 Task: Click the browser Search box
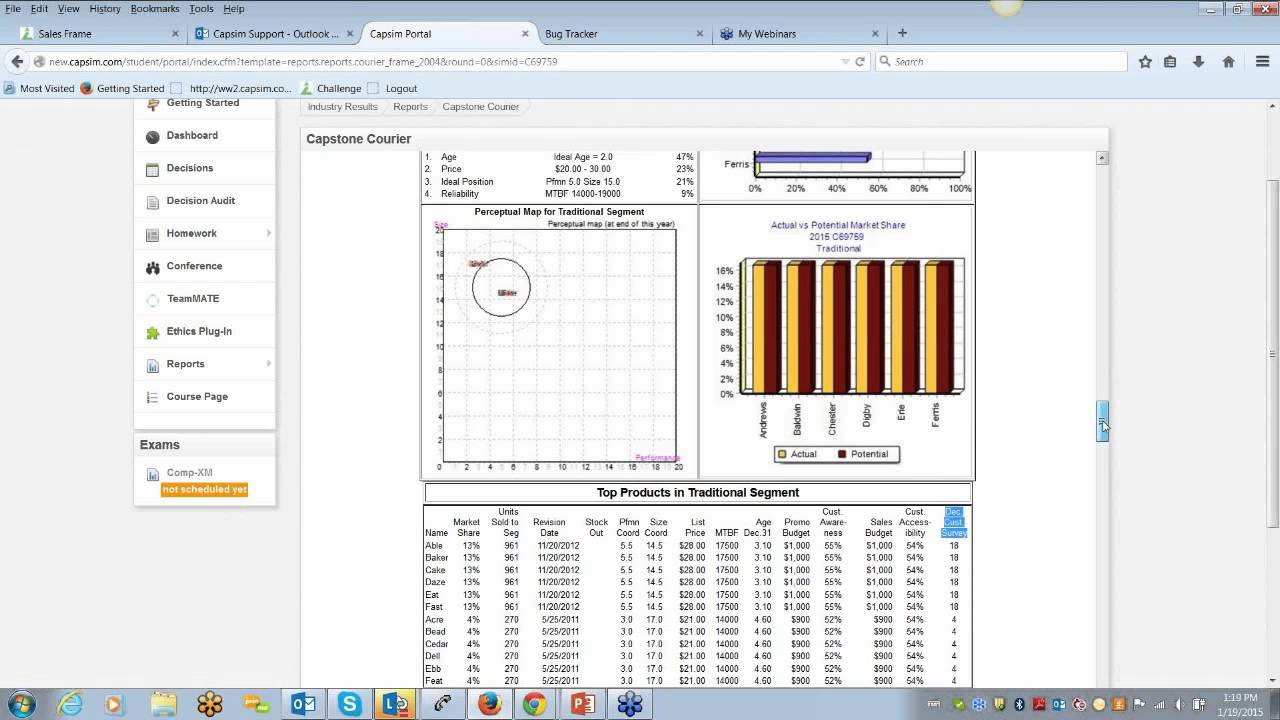[x=1000, y=61]
